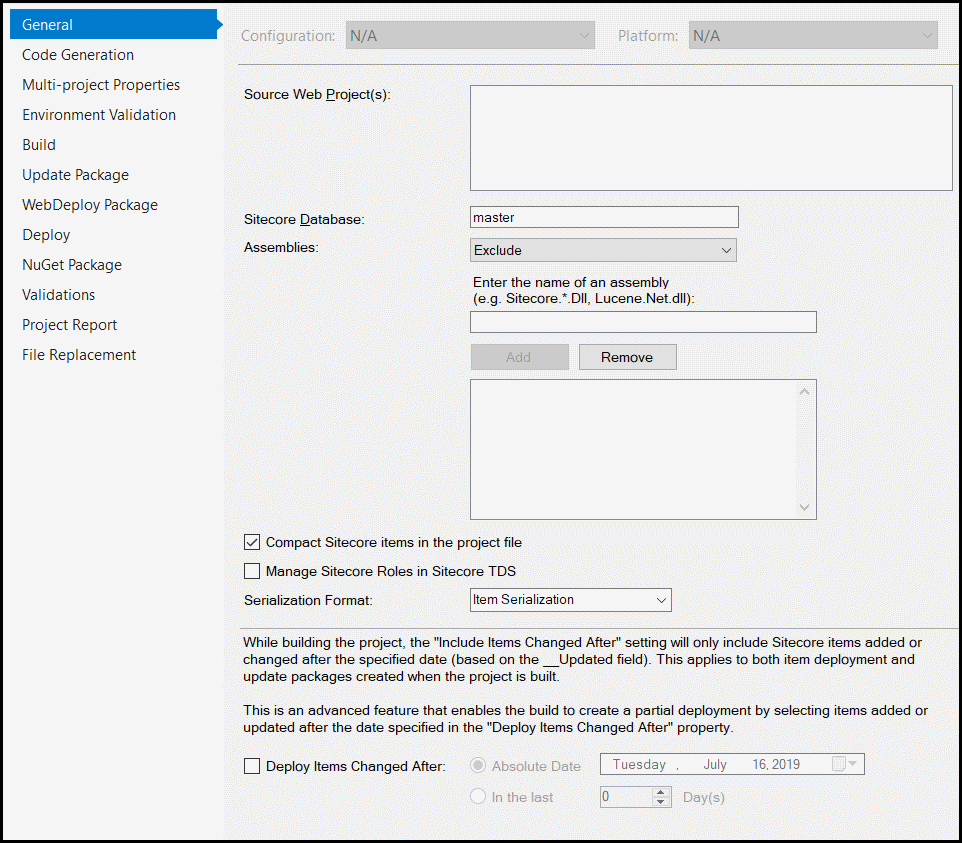Click the Sitecore Database field
The image size is (962, 843).
(604, 217)
